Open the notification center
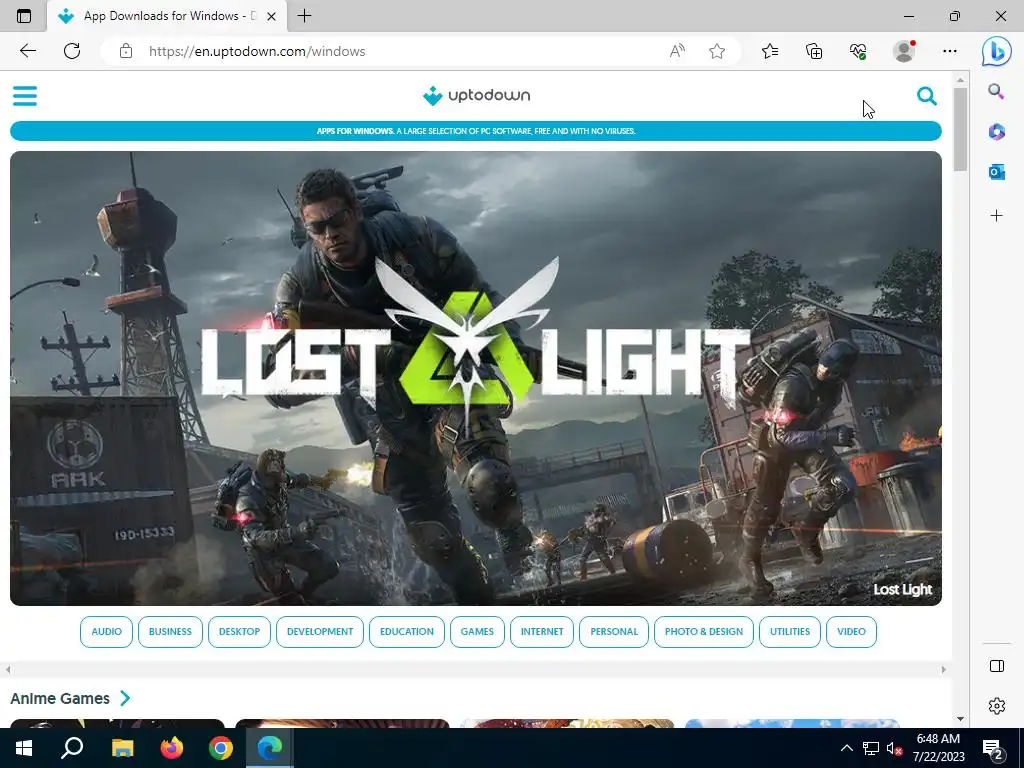 [x=993, y=748]
